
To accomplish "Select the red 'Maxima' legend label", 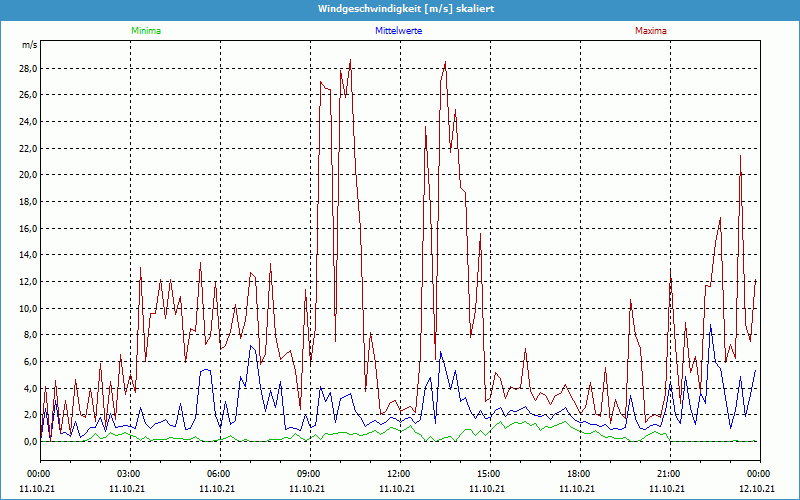I will tap(651, 31).
